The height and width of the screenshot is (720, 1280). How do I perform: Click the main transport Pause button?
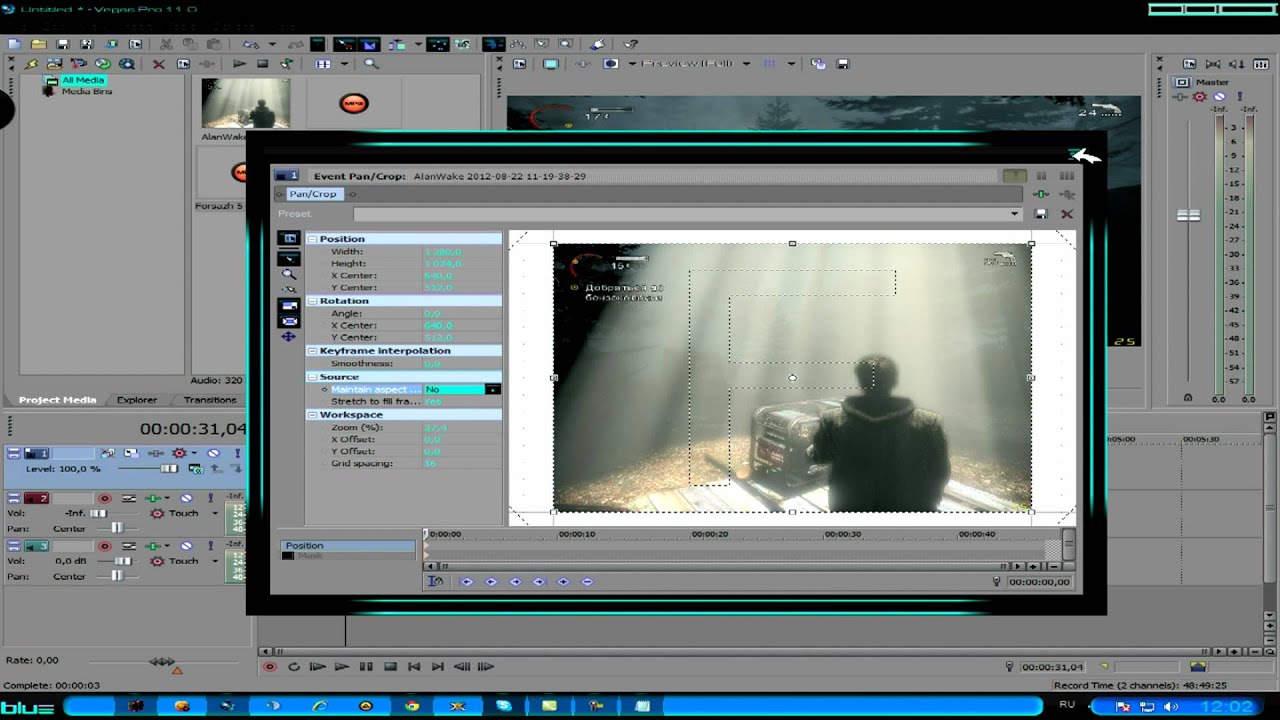pyautogui.click(x=366, y=667)
